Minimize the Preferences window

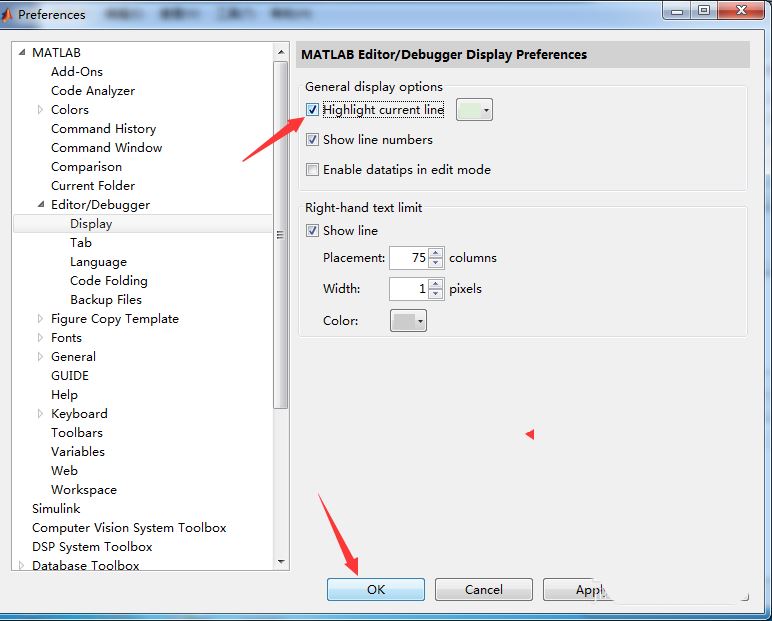pyautogui.click(x=677, y=10)
